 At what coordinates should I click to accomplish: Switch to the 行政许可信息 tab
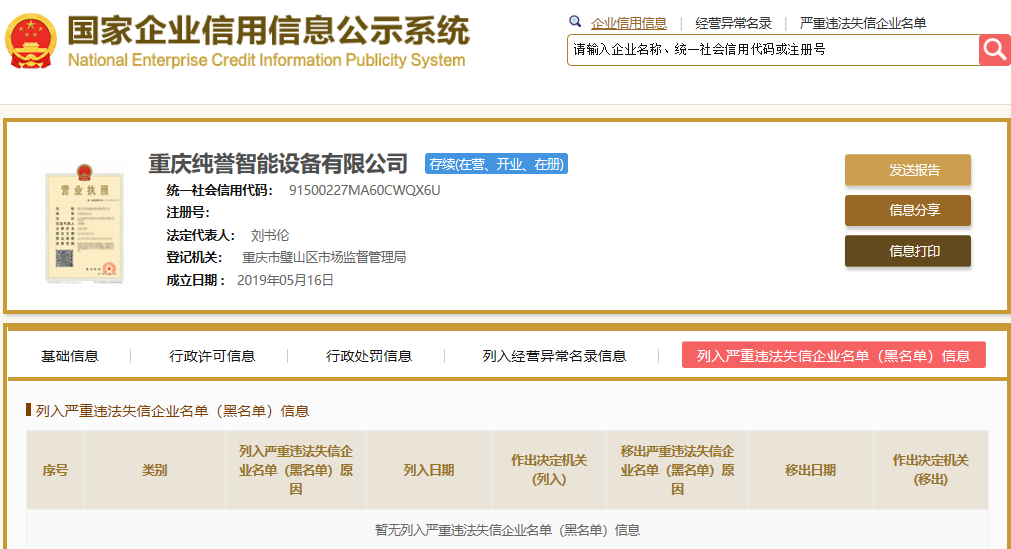pos(212,356)
